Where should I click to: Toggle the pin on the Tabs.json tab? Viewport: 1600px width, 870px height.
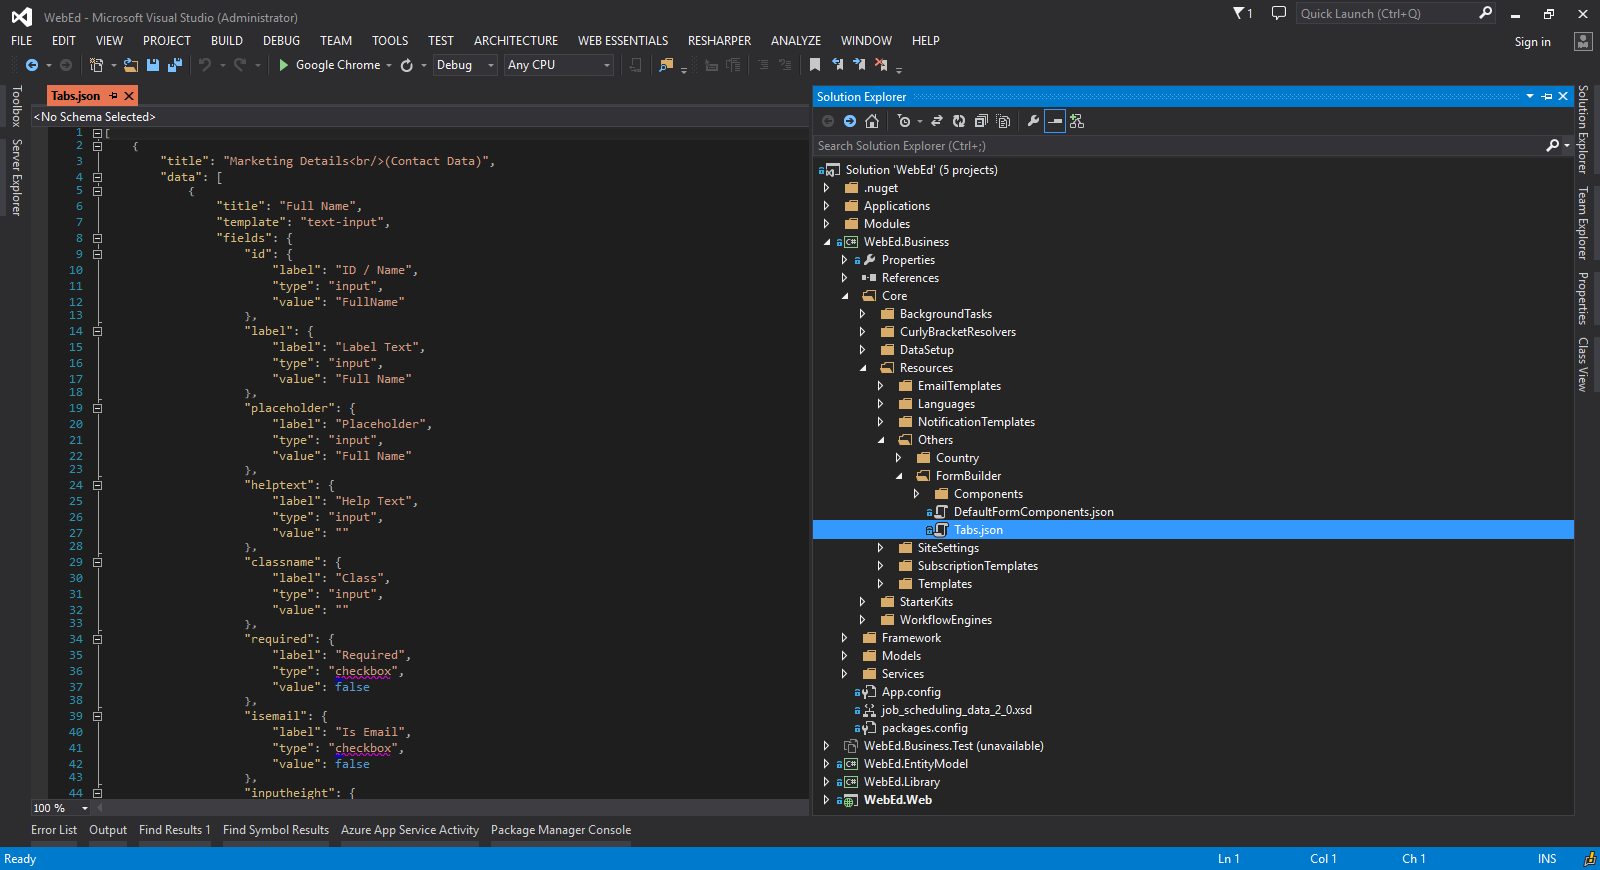(114, 96)
